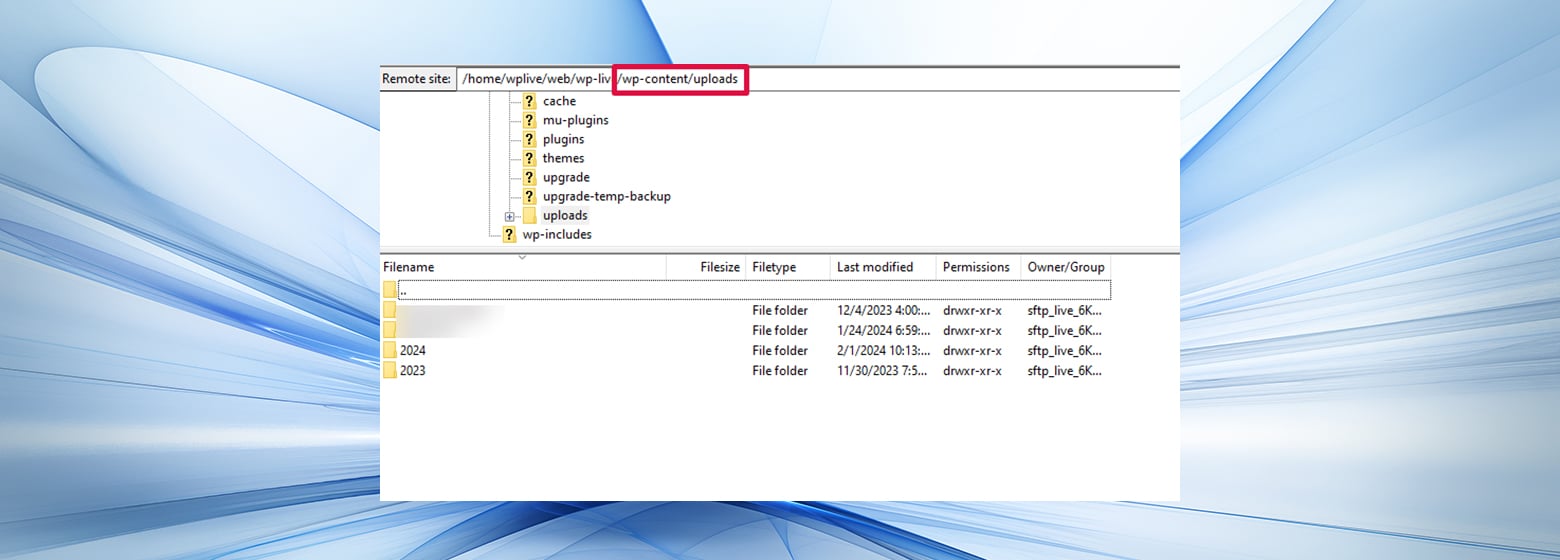
Task: Click the '12/4/2023 4:00:...' modified date
Action: [884, 310]
